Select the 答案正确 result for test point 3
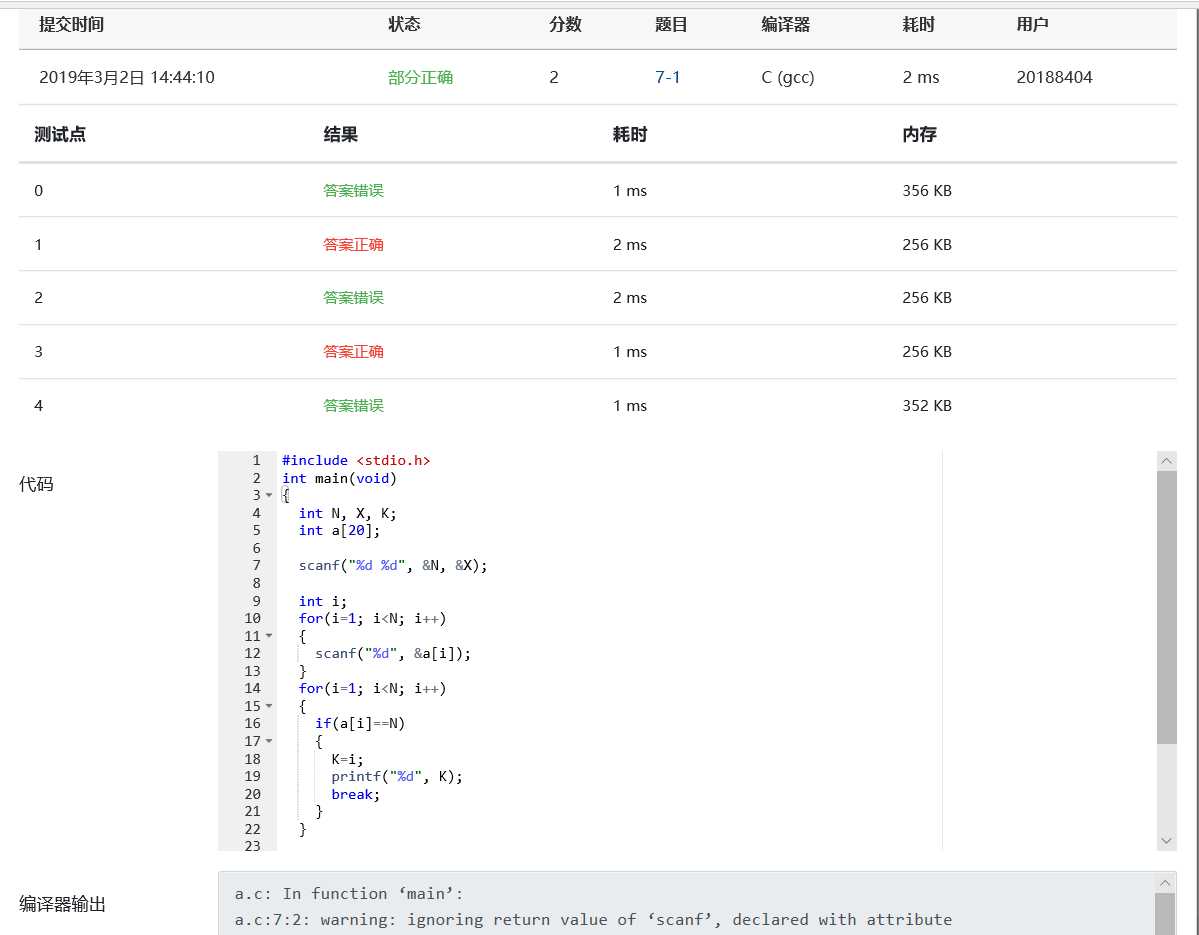This screenshot has width=1199, height=935. pos(353,351)
